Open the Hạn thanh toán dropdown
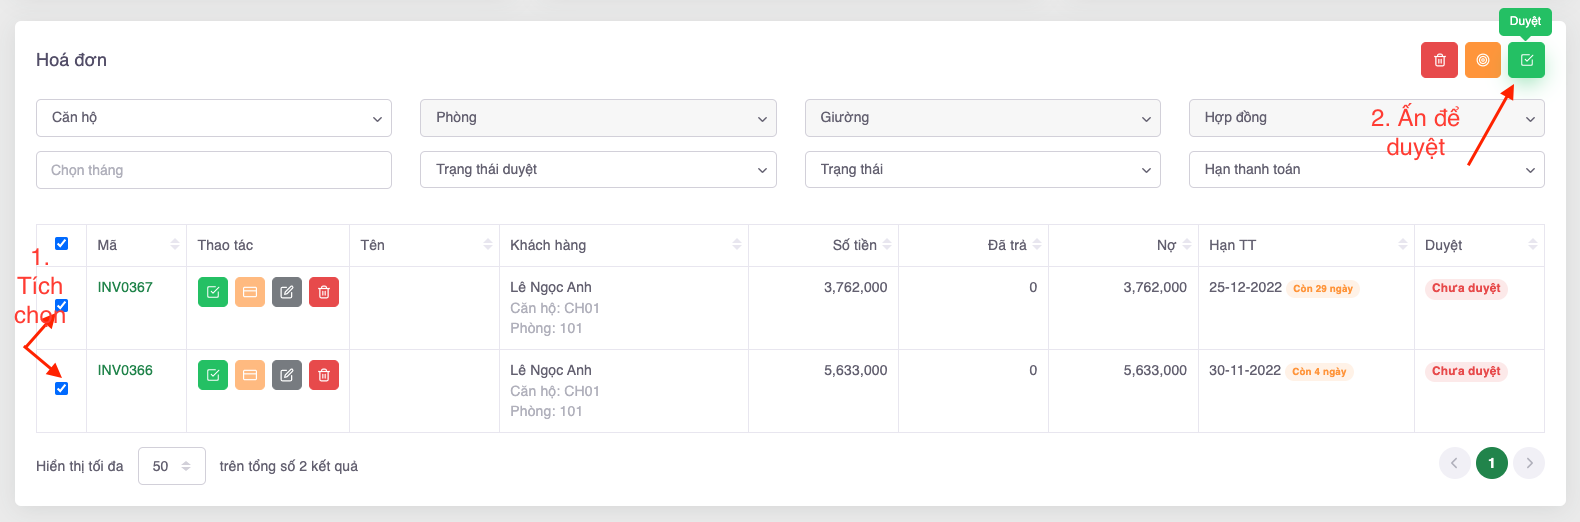Viewport: 1580px width, 522px height. pos(1366,170)
